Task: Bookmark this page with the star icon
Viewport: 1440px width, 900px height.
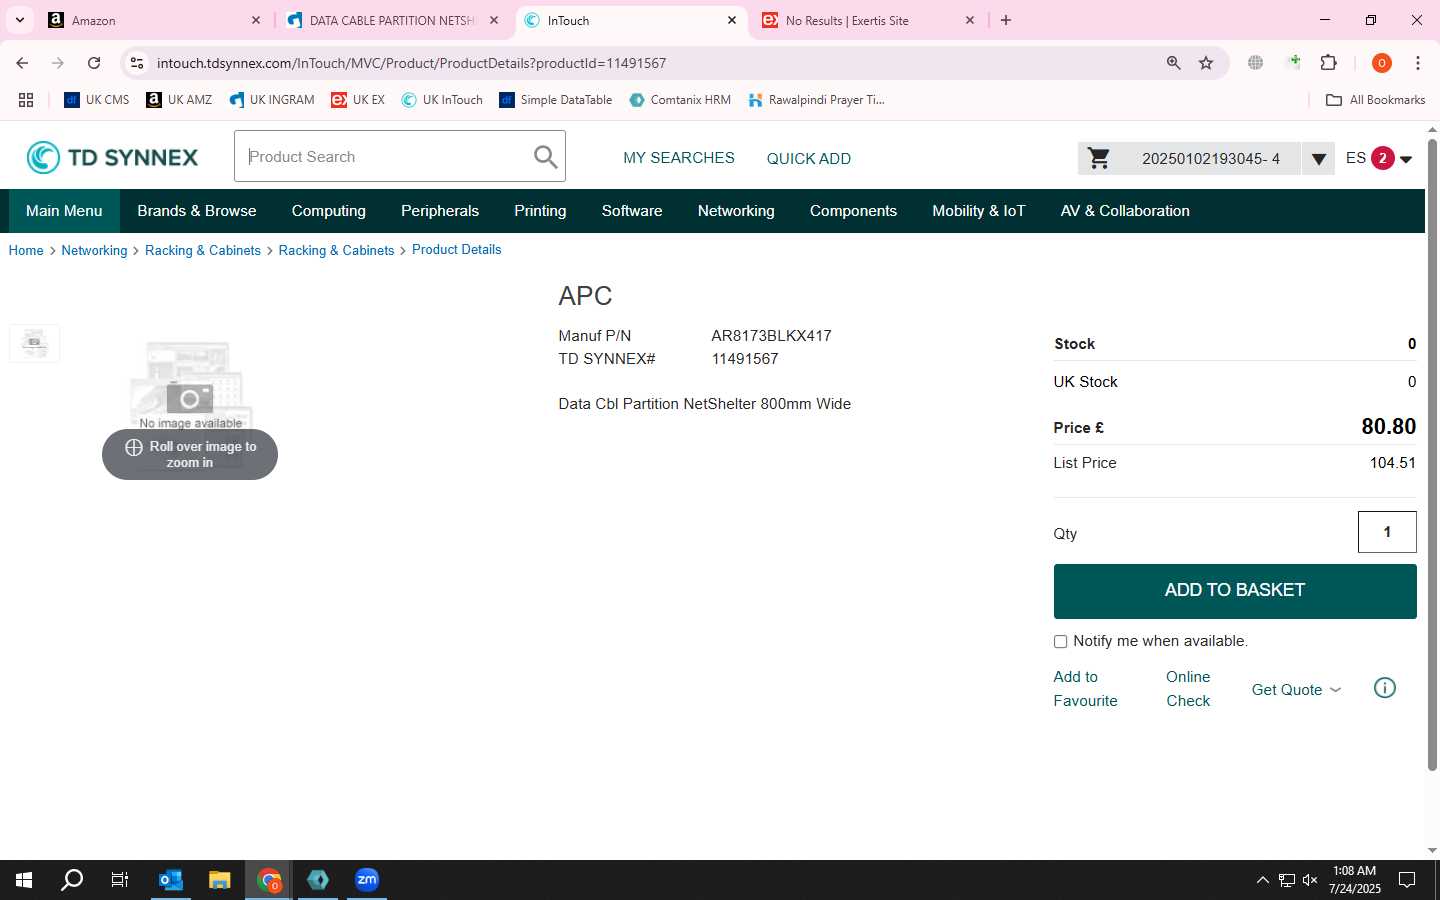Action: [1206, 63]
